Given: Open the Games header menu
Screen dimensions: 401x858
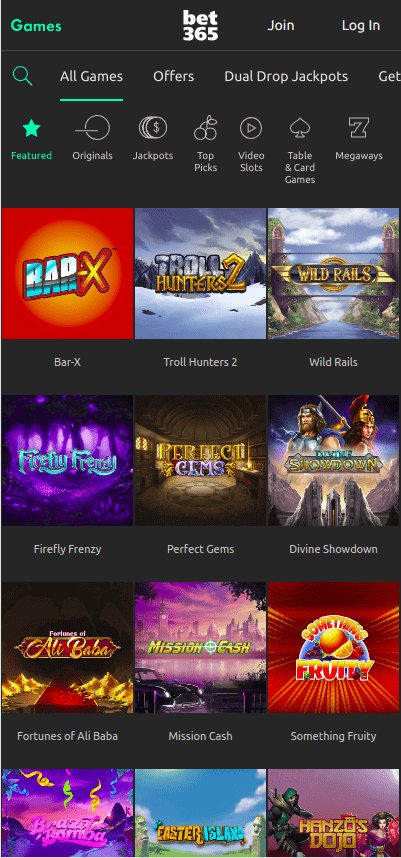Looking at the screenshot, I should pyautogui.click(x=36, y=25).
